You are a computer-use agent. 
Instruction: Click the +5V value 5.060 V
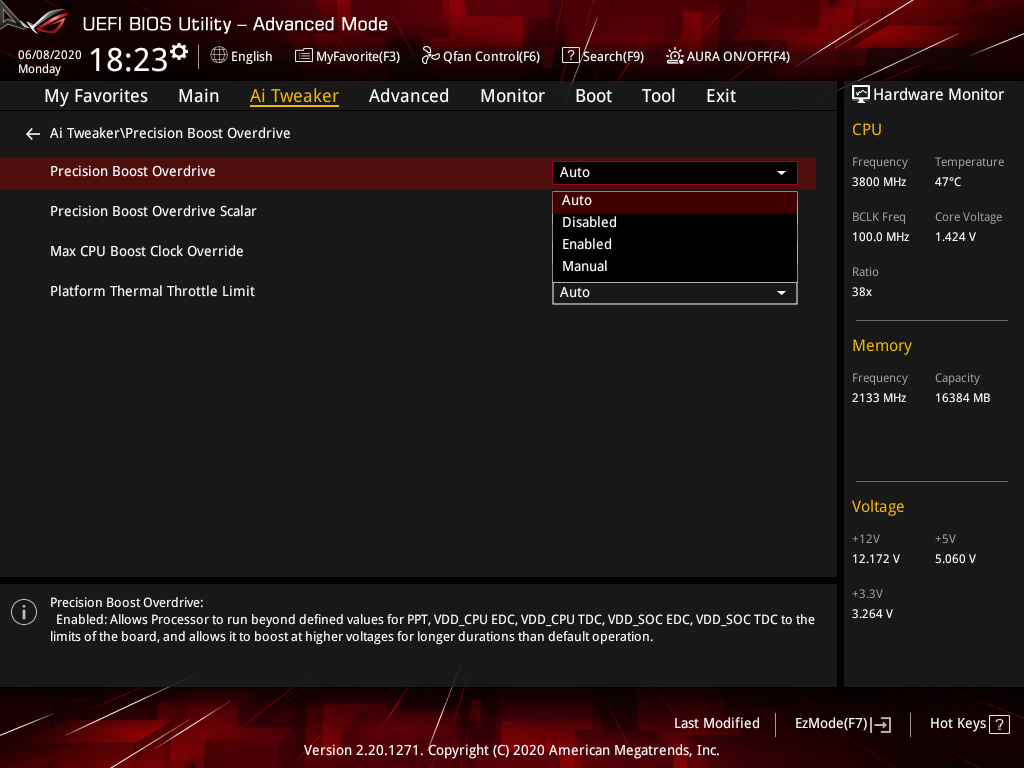pos(955,559)
